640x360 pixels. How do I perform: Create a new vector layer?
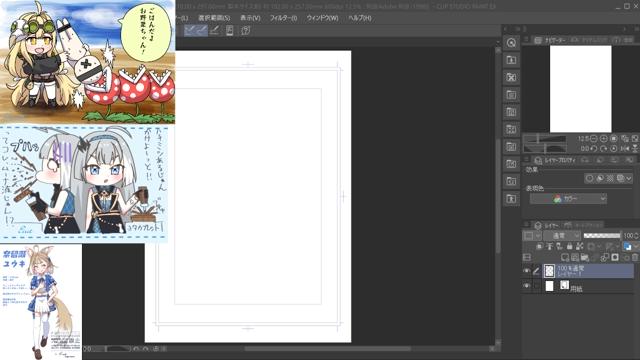[x=575, y=257]
